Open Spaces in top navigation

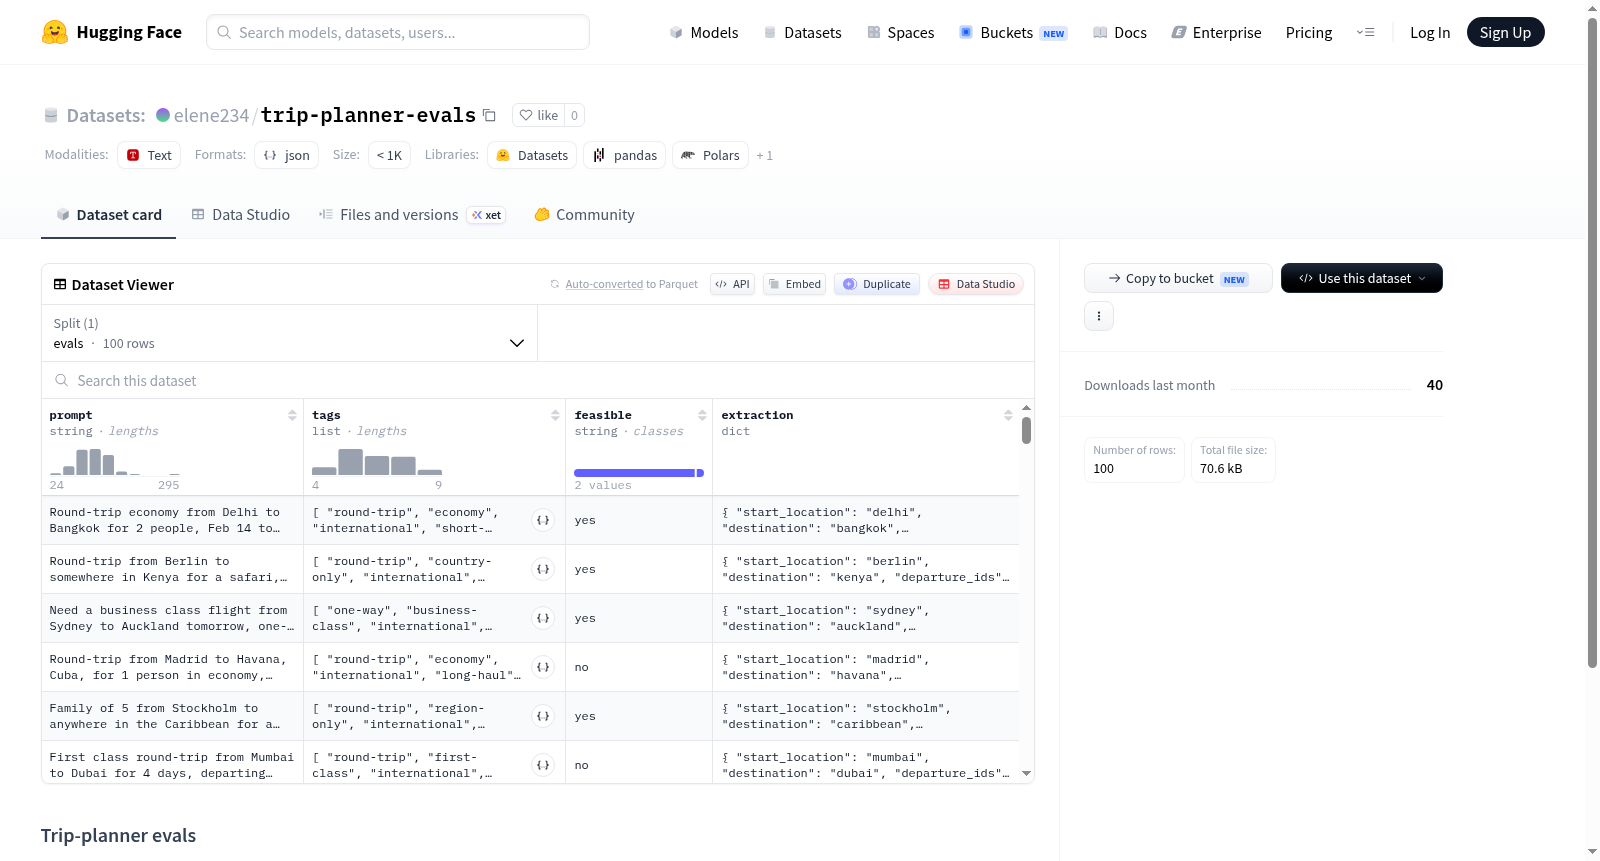[900, 32]
